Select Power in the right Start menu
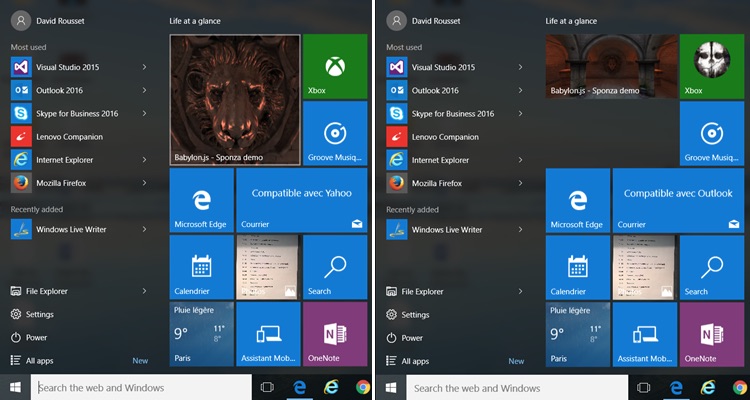750x400 pixels. pos(412,338)
